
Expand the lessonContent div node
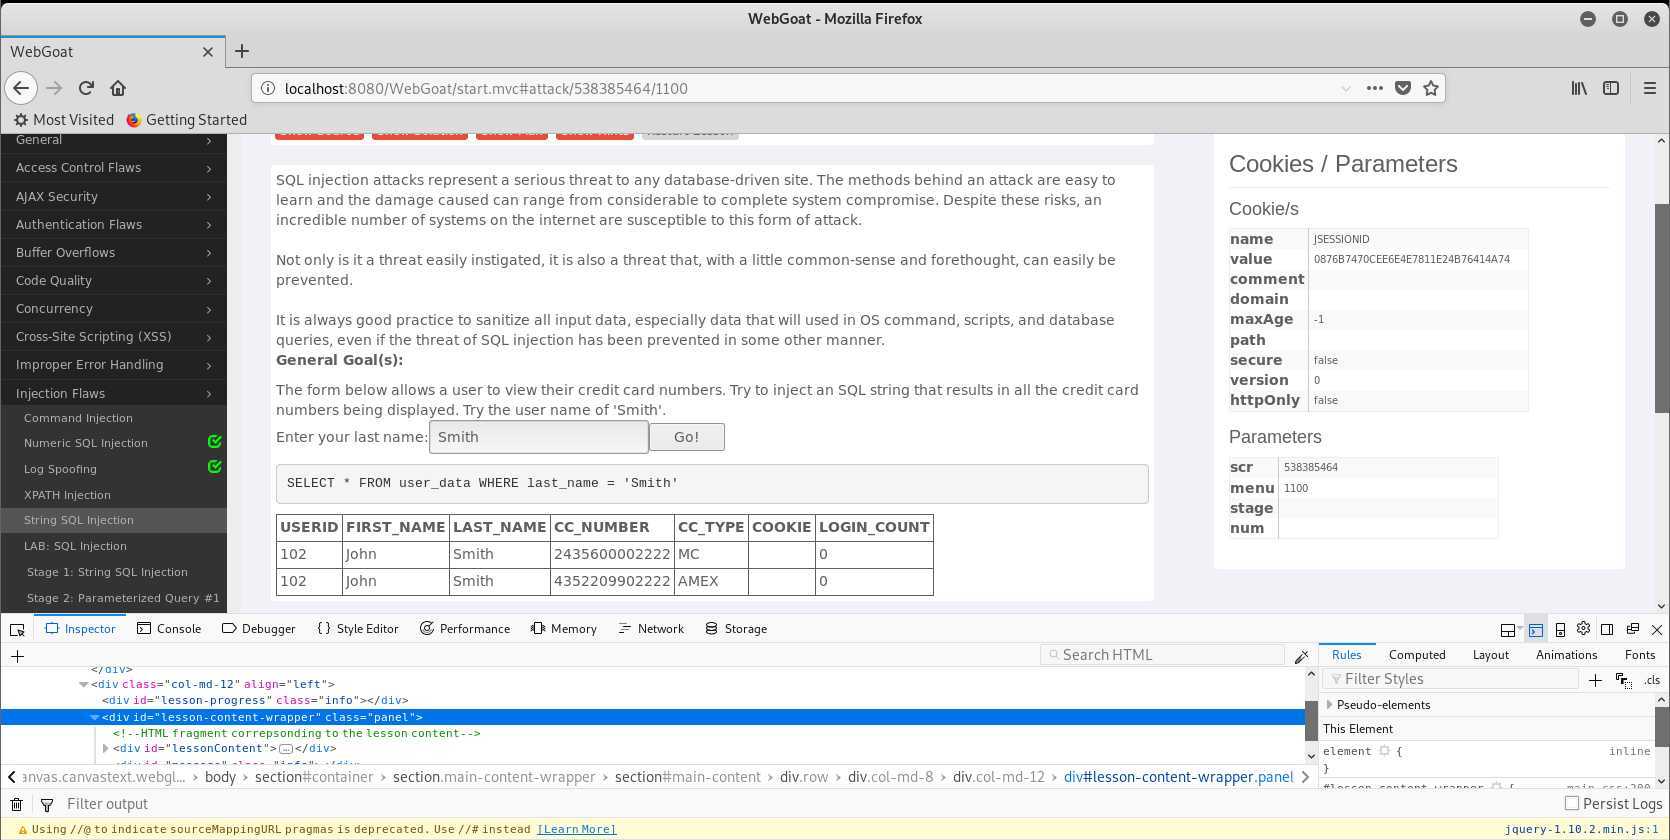pyautogui.click(x=106, y=748)
